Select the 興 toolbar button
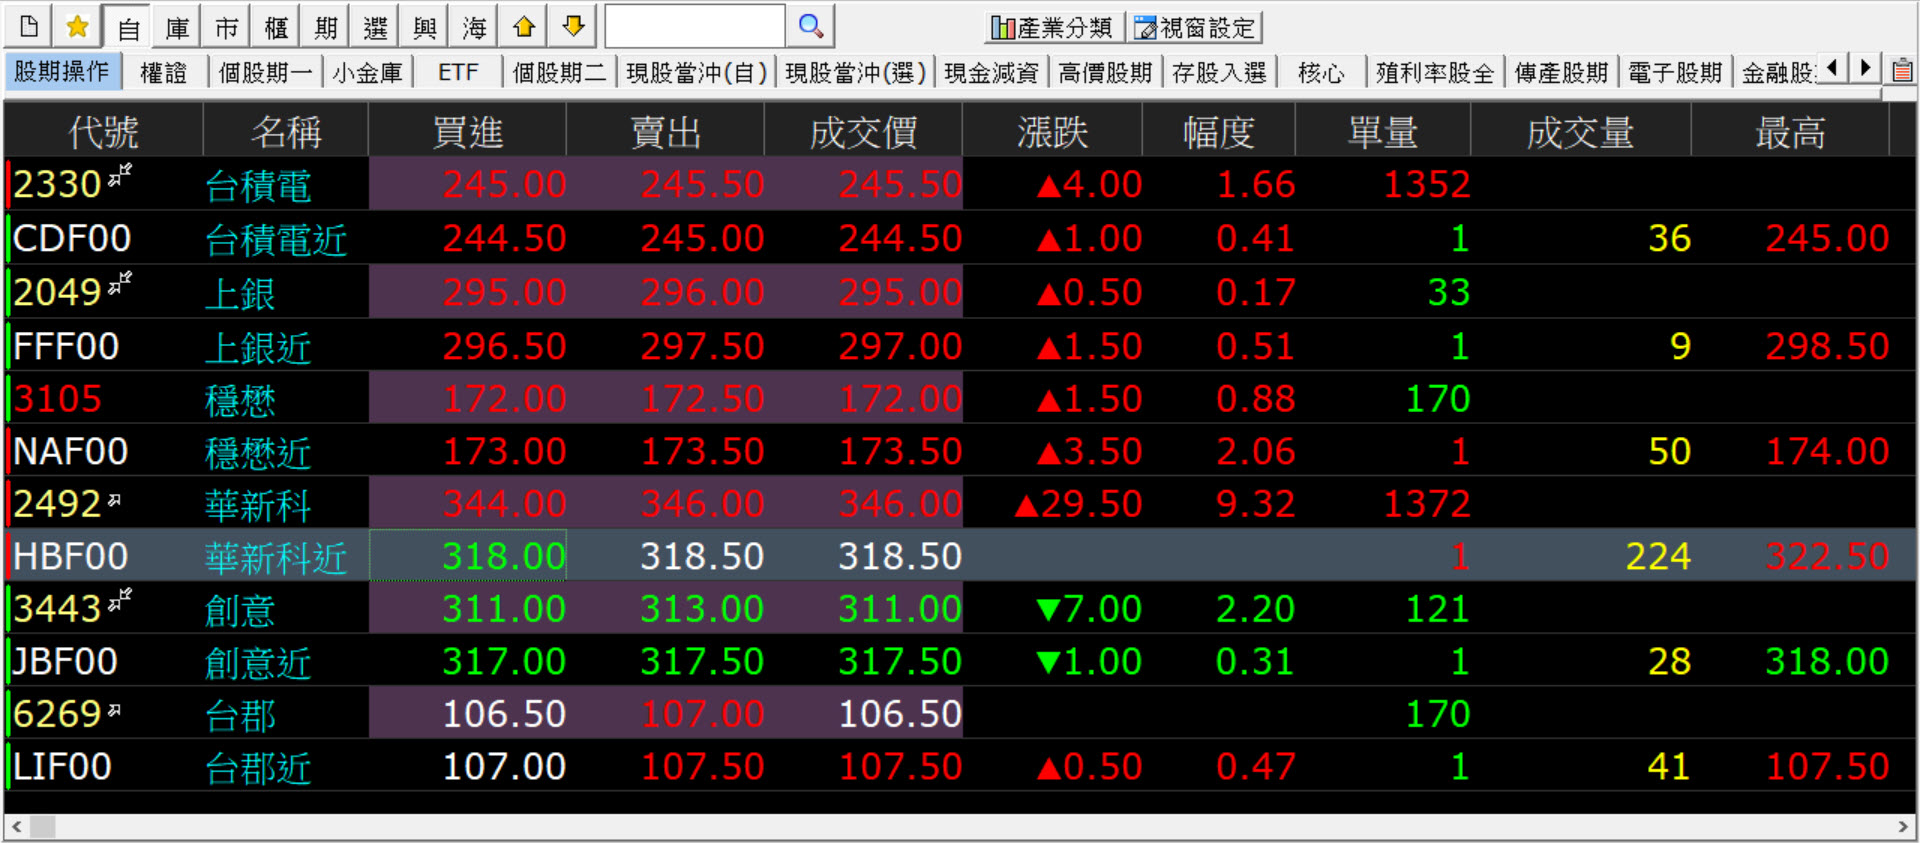 [425, 27]
